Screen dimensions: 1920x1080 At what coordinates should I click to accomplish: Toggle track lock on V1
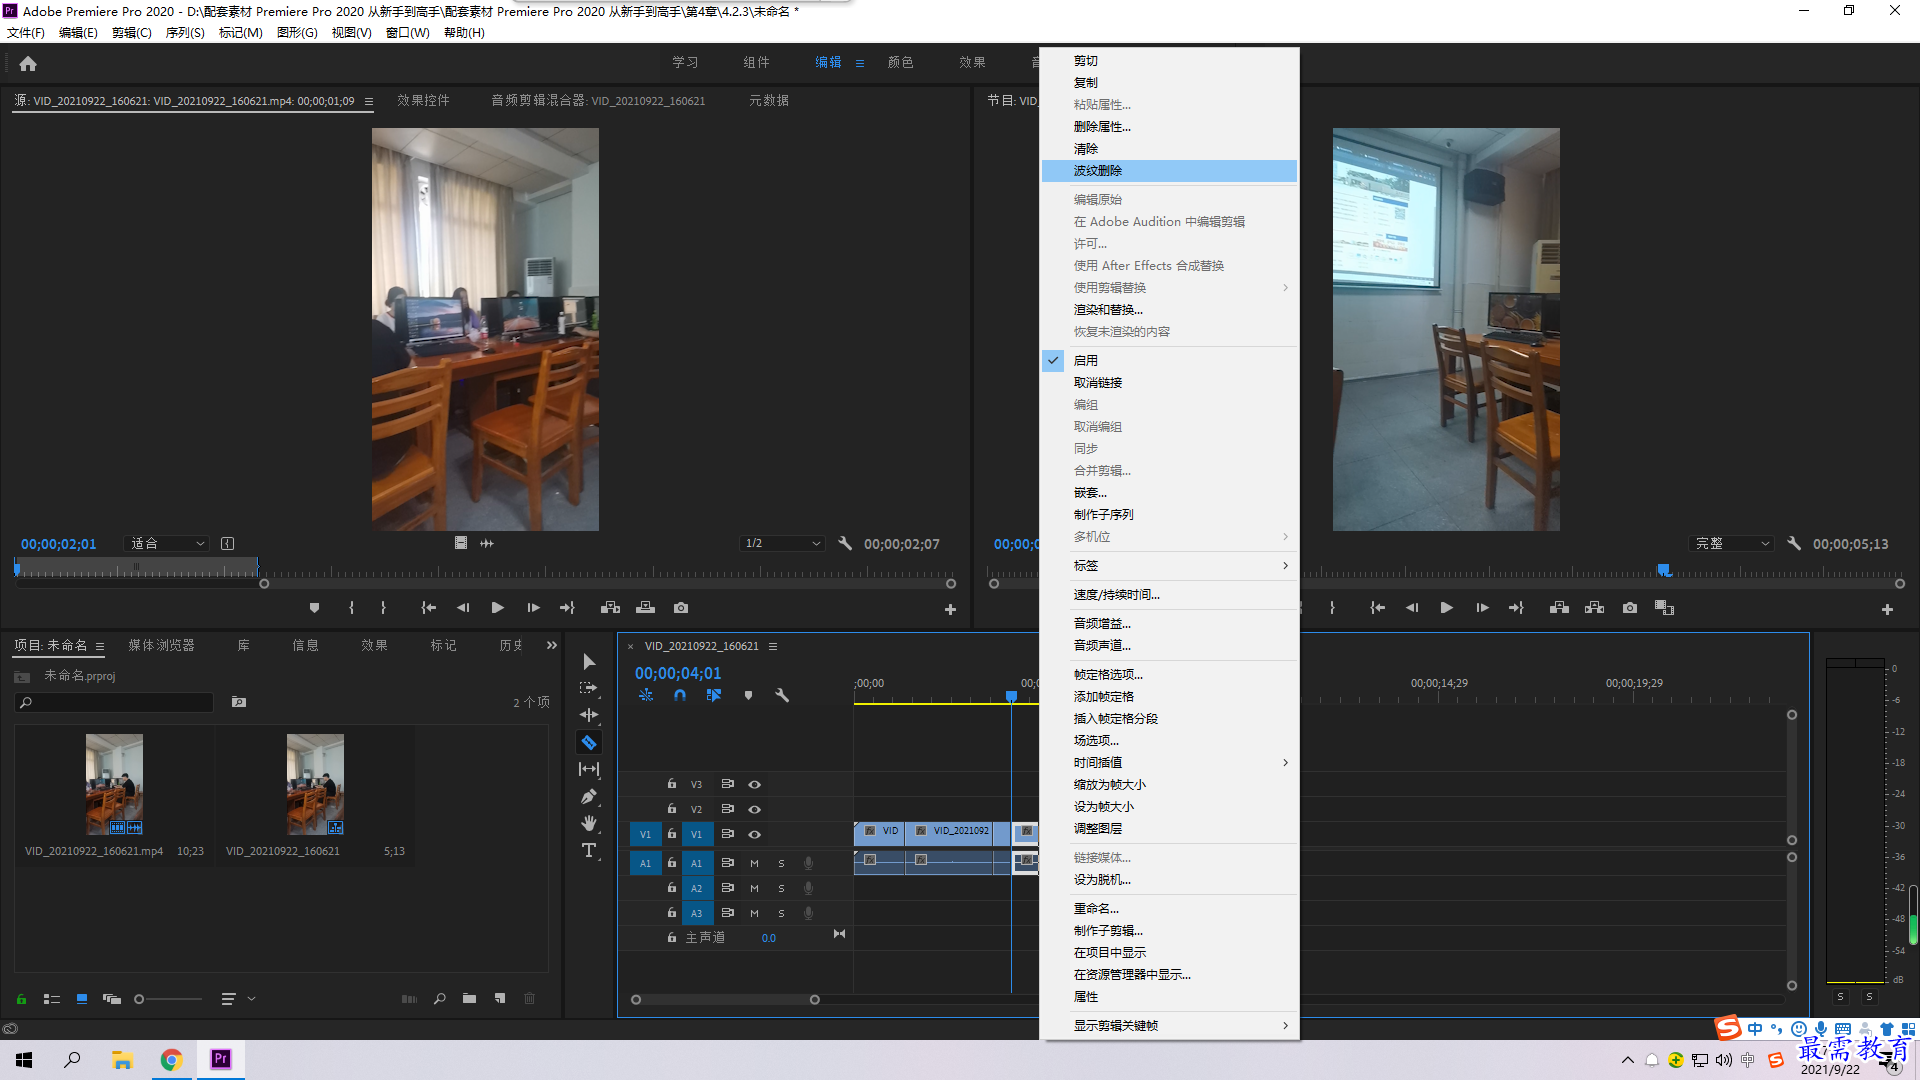tap(672, 834)
